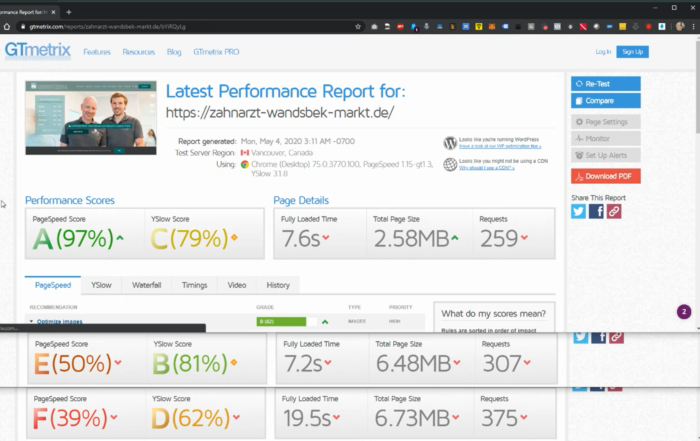
Task: Click the Log In link
Action: point(603,52)
